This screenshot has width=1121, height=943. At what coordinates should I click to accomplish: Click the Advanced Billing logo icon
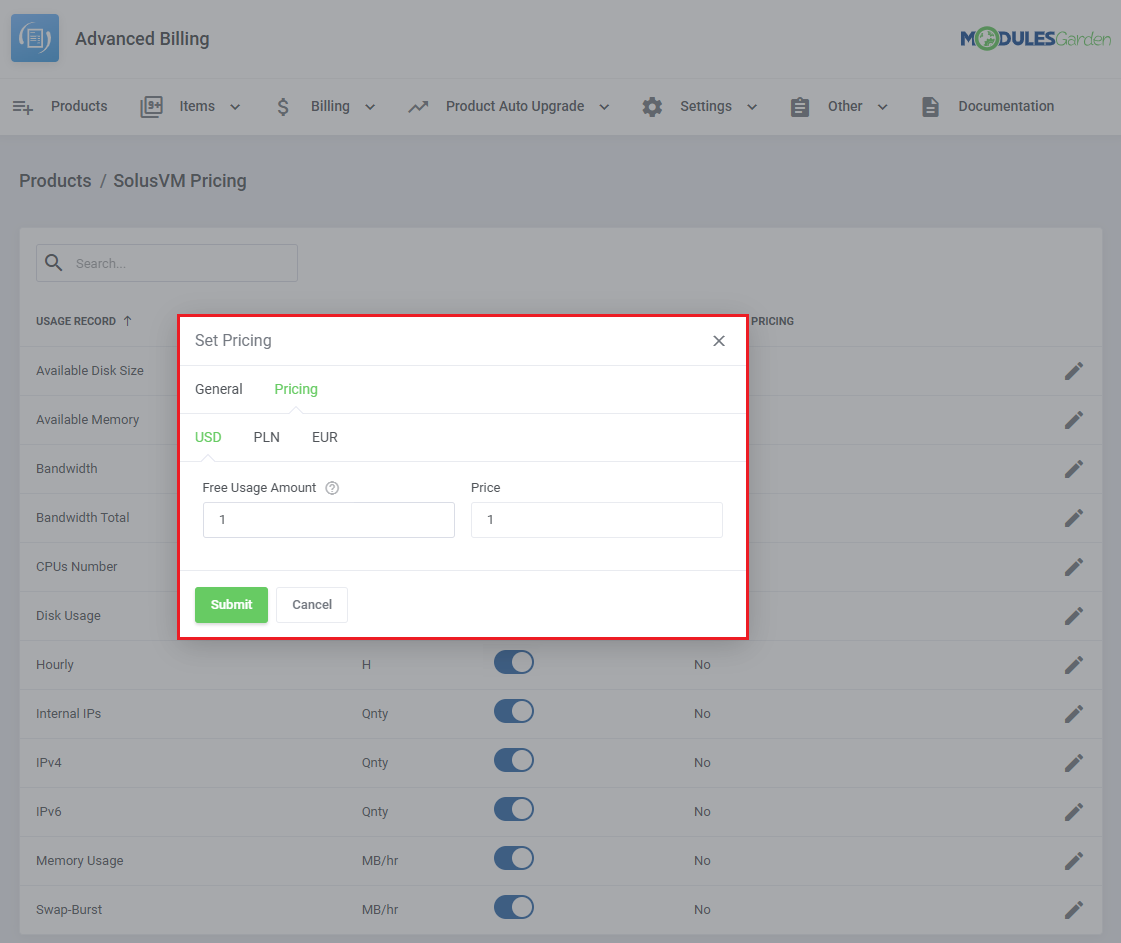[35, 38]
